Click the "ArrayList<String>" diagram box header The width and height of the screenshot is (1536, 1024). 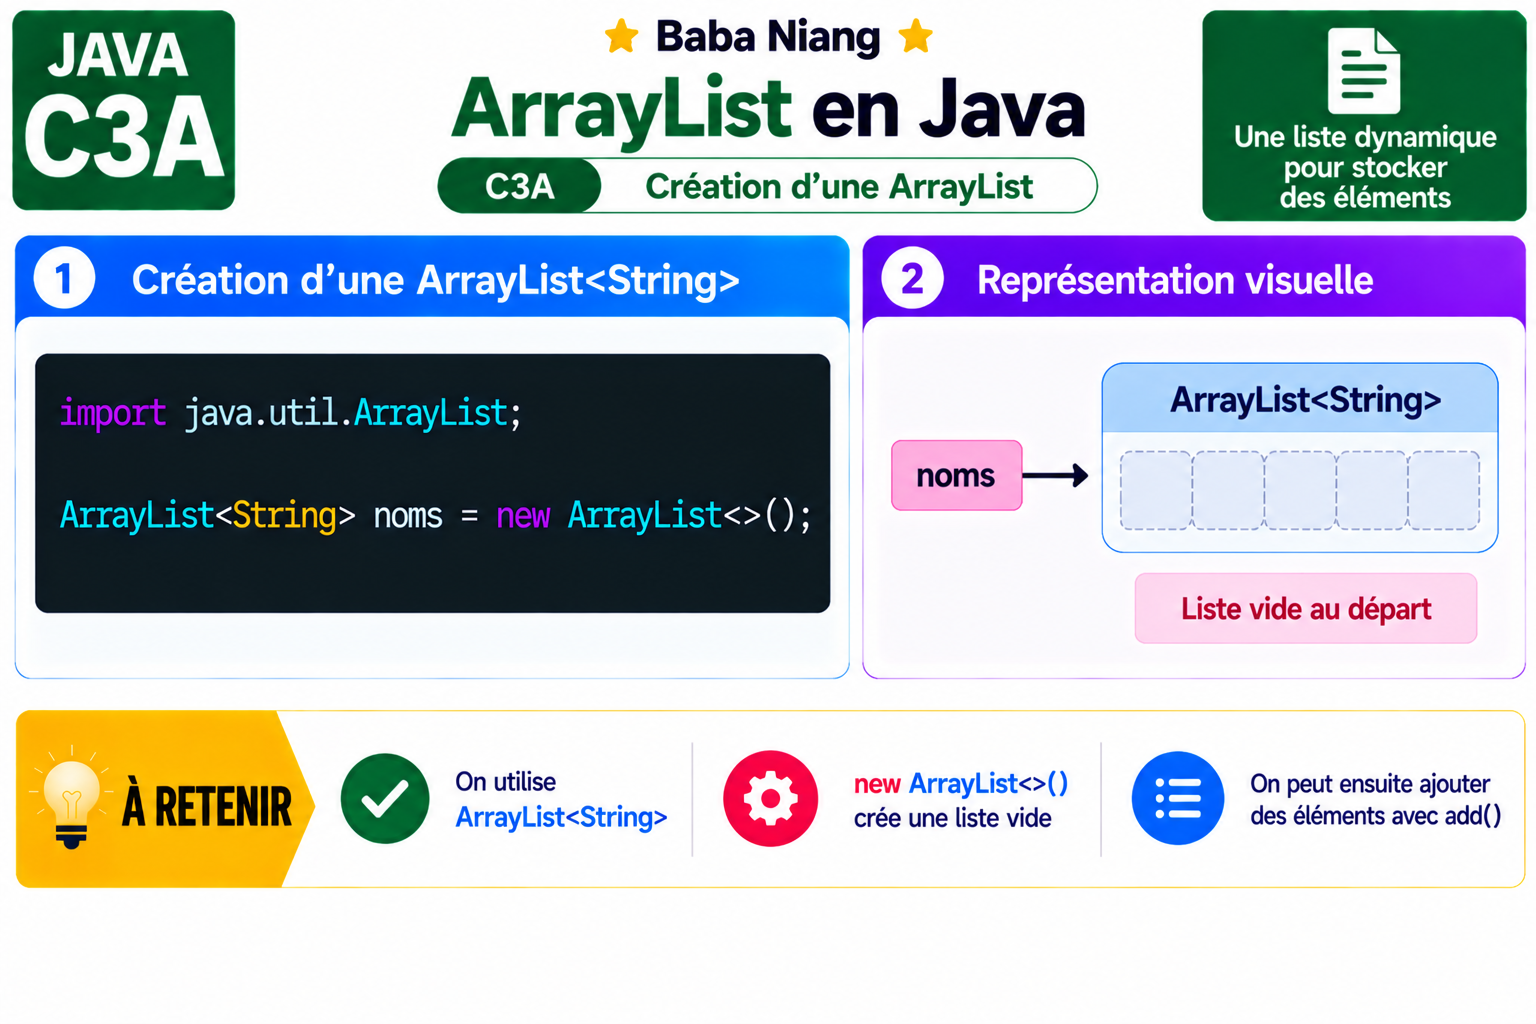click(1300, 399)
